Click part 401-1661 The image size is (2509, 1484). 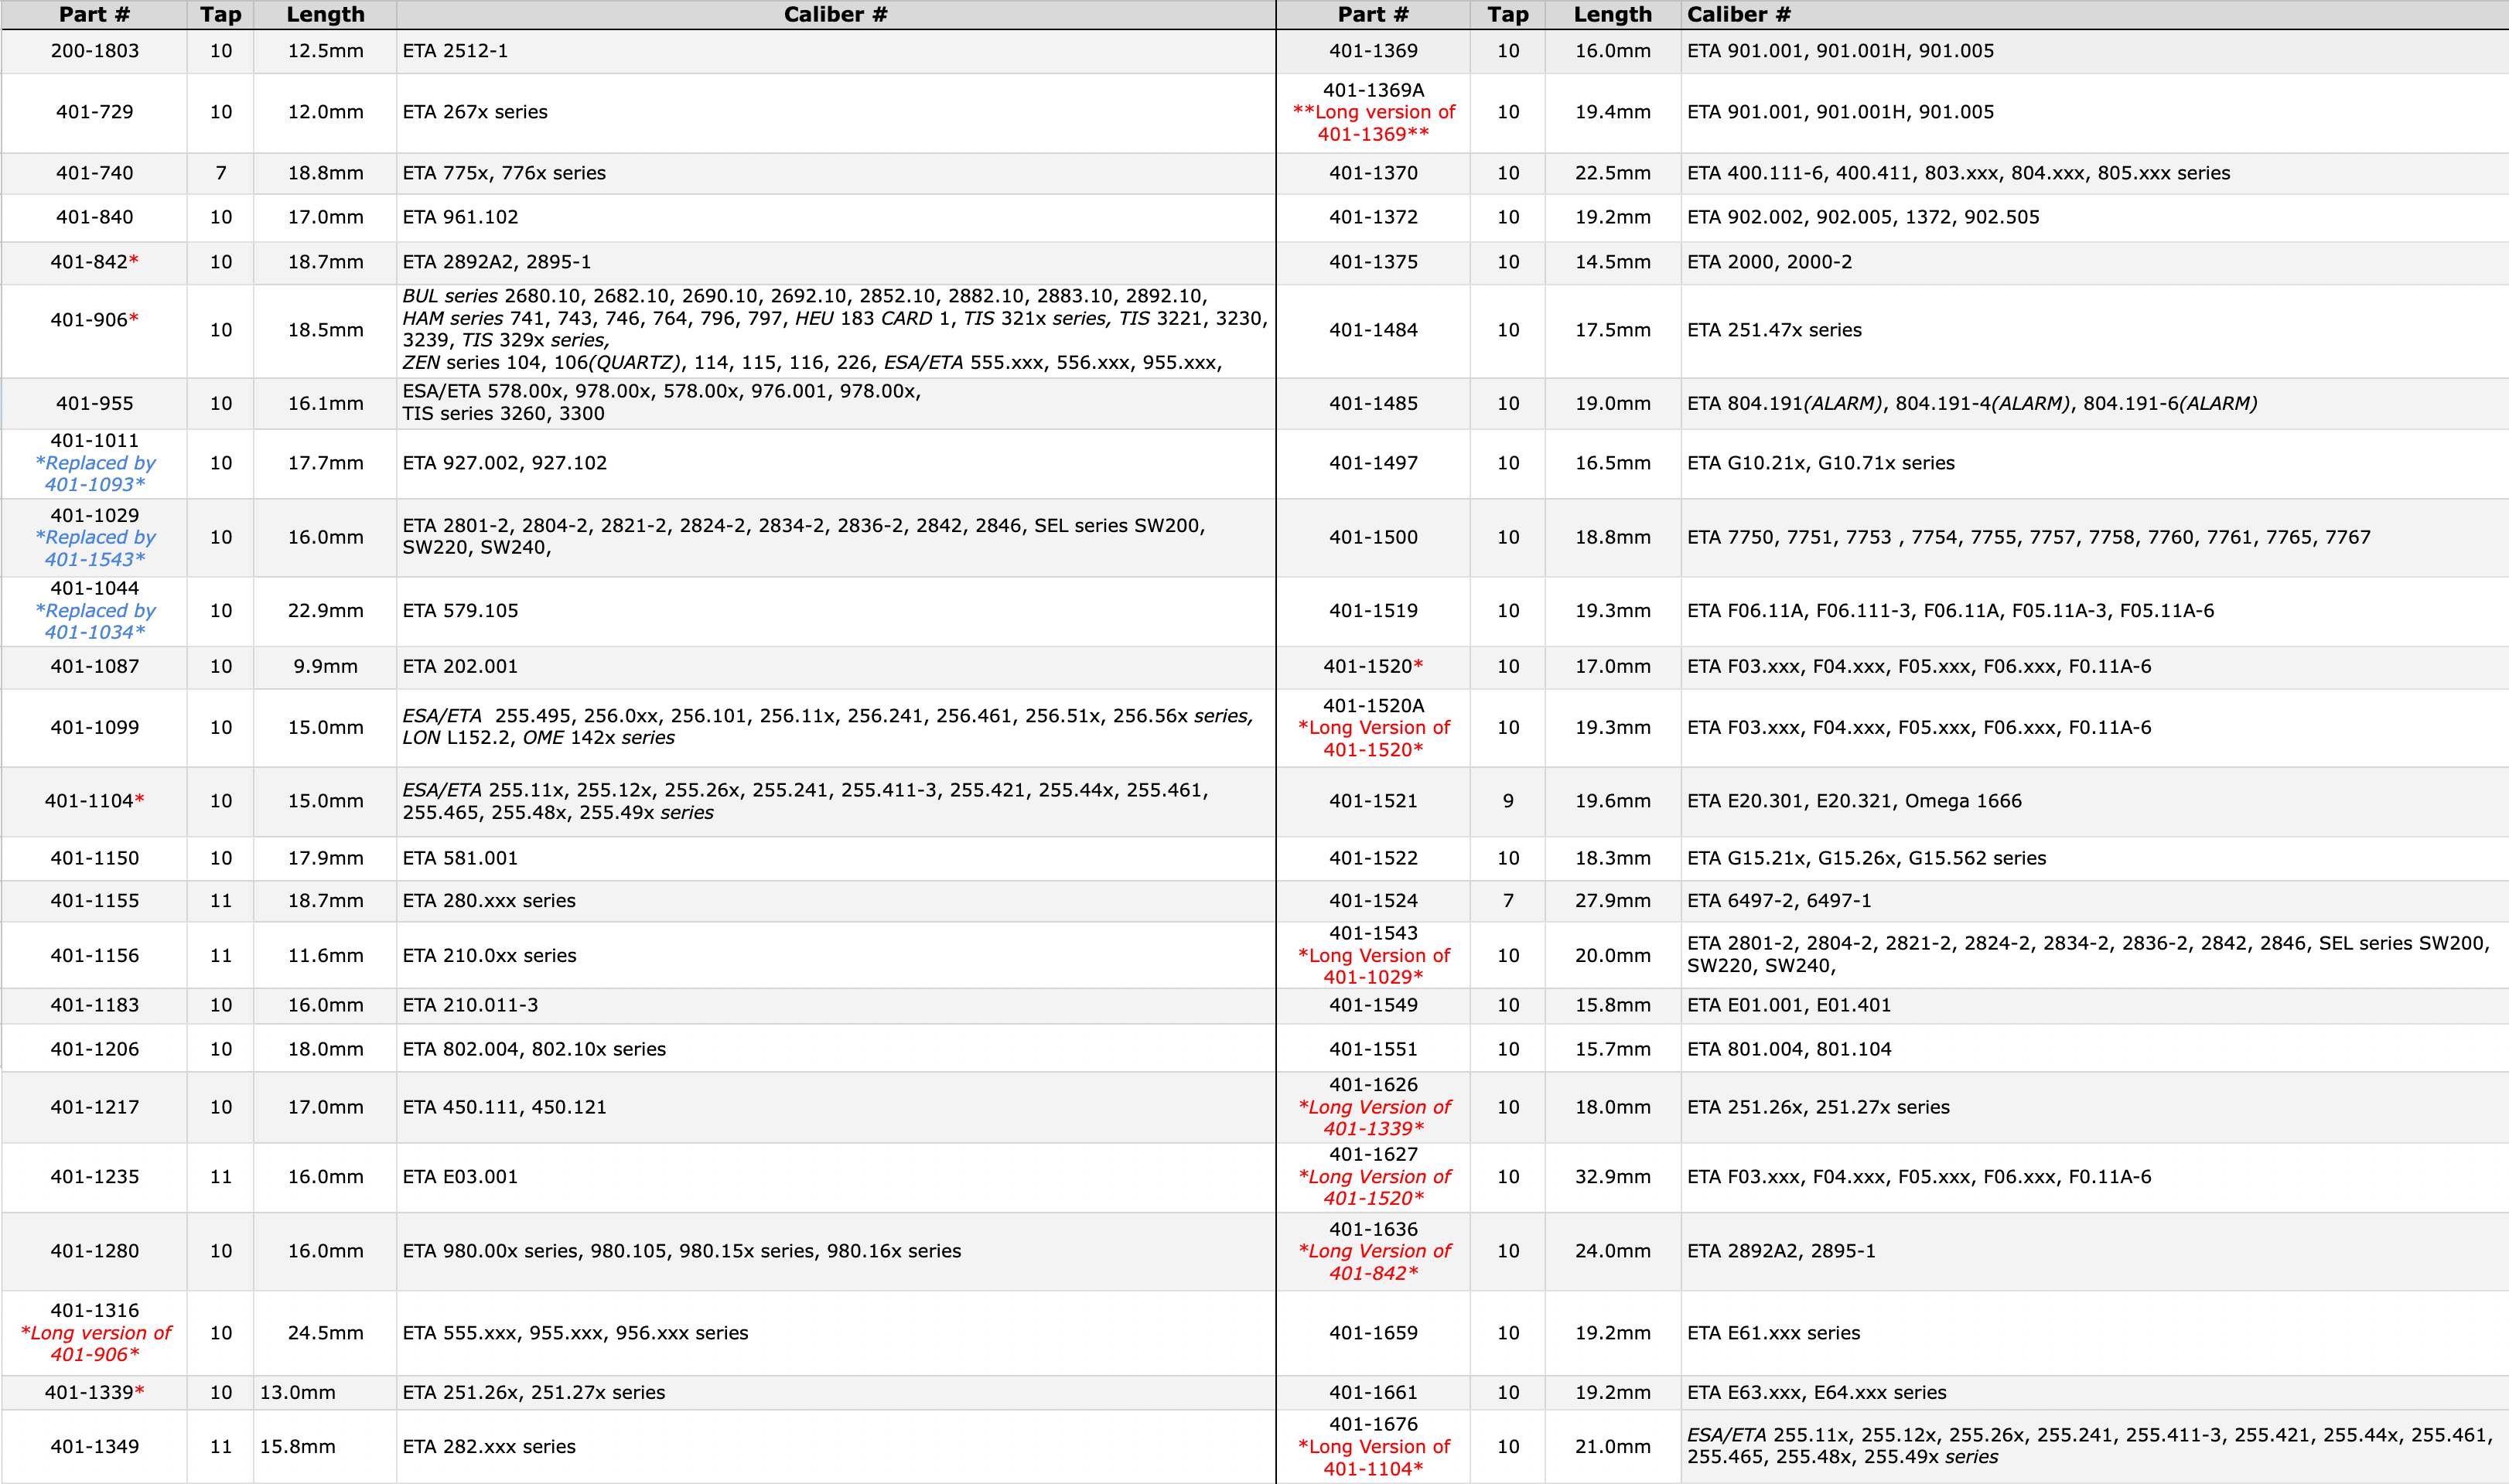click(1373, 1393)
